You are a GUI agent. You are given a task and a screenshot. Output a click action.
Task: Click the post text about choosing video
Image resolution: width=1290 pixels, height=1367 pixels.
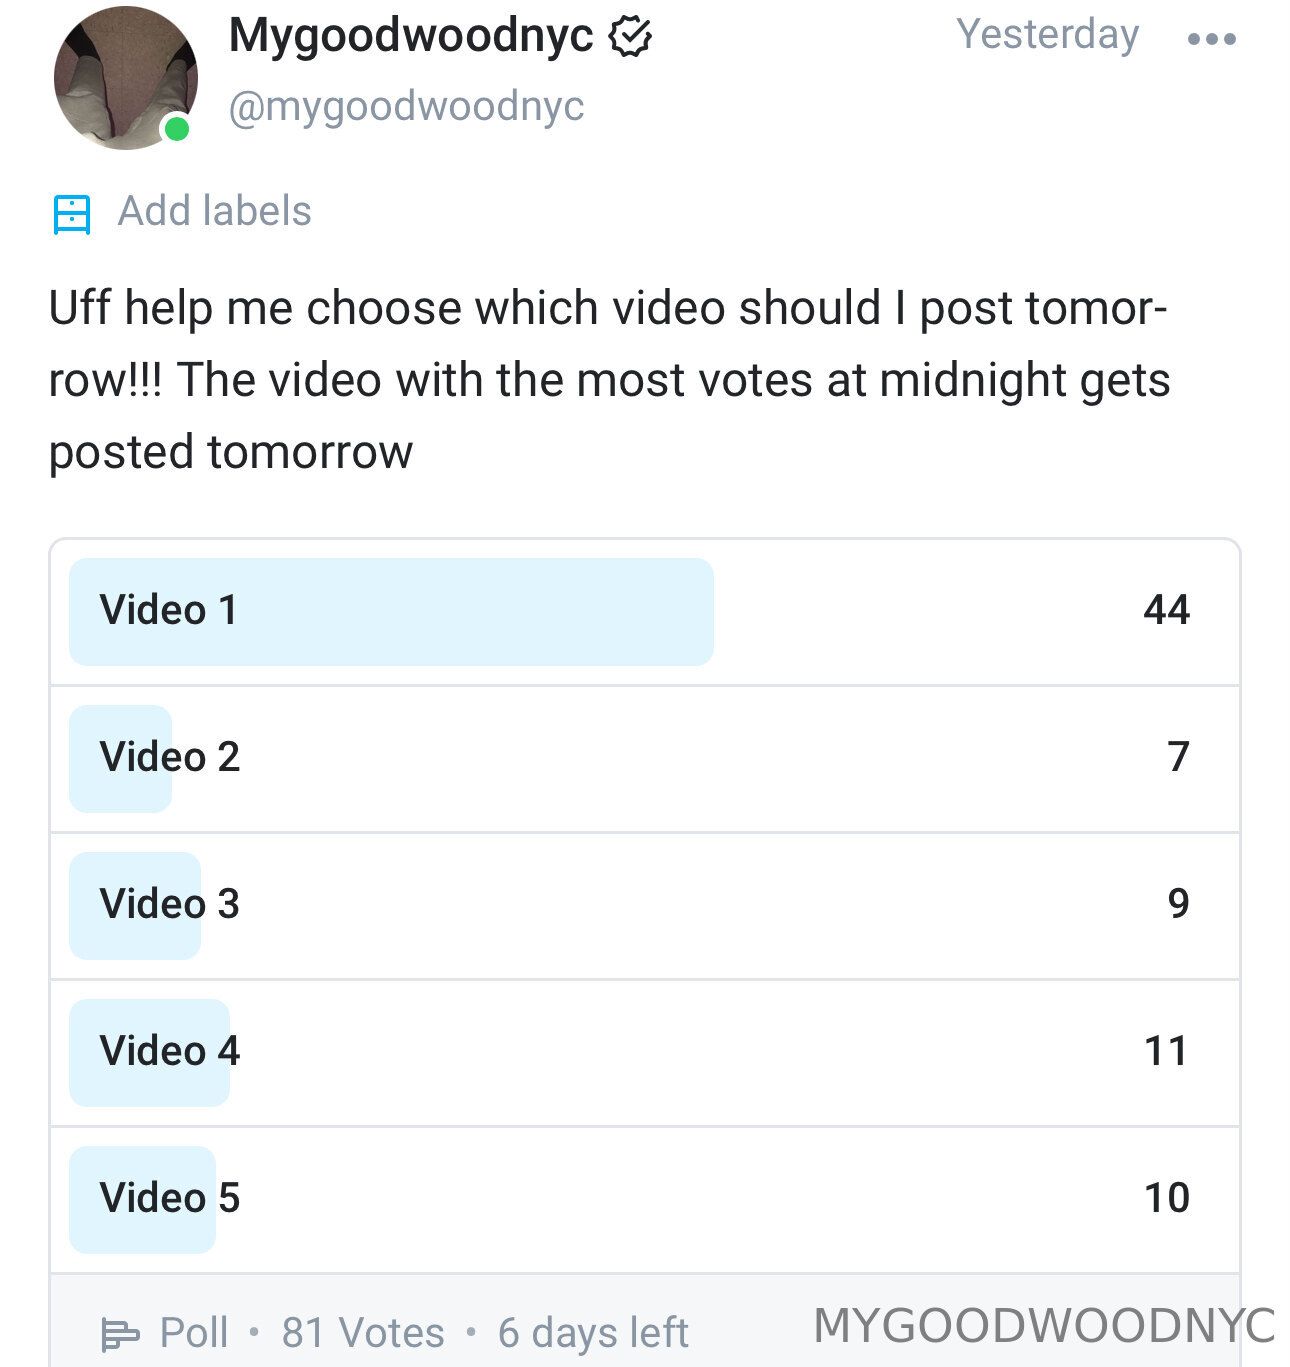click(608, 380)
